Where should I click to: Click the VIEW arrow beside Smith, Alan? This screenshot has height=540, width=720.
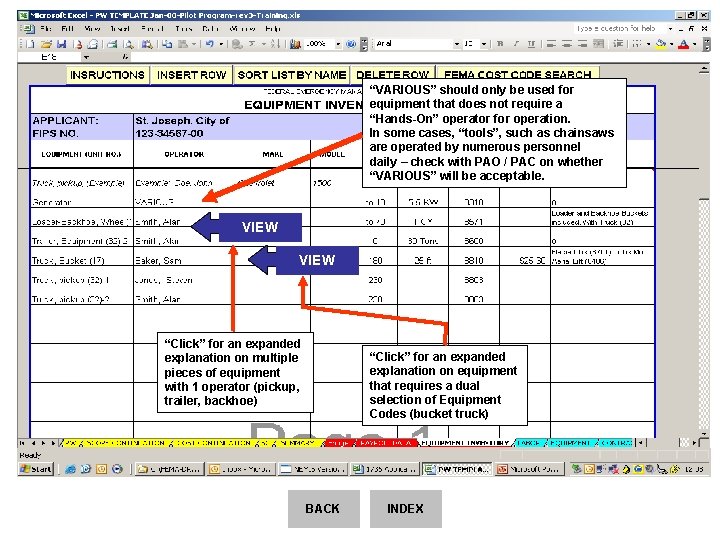(x=247, y=227)
